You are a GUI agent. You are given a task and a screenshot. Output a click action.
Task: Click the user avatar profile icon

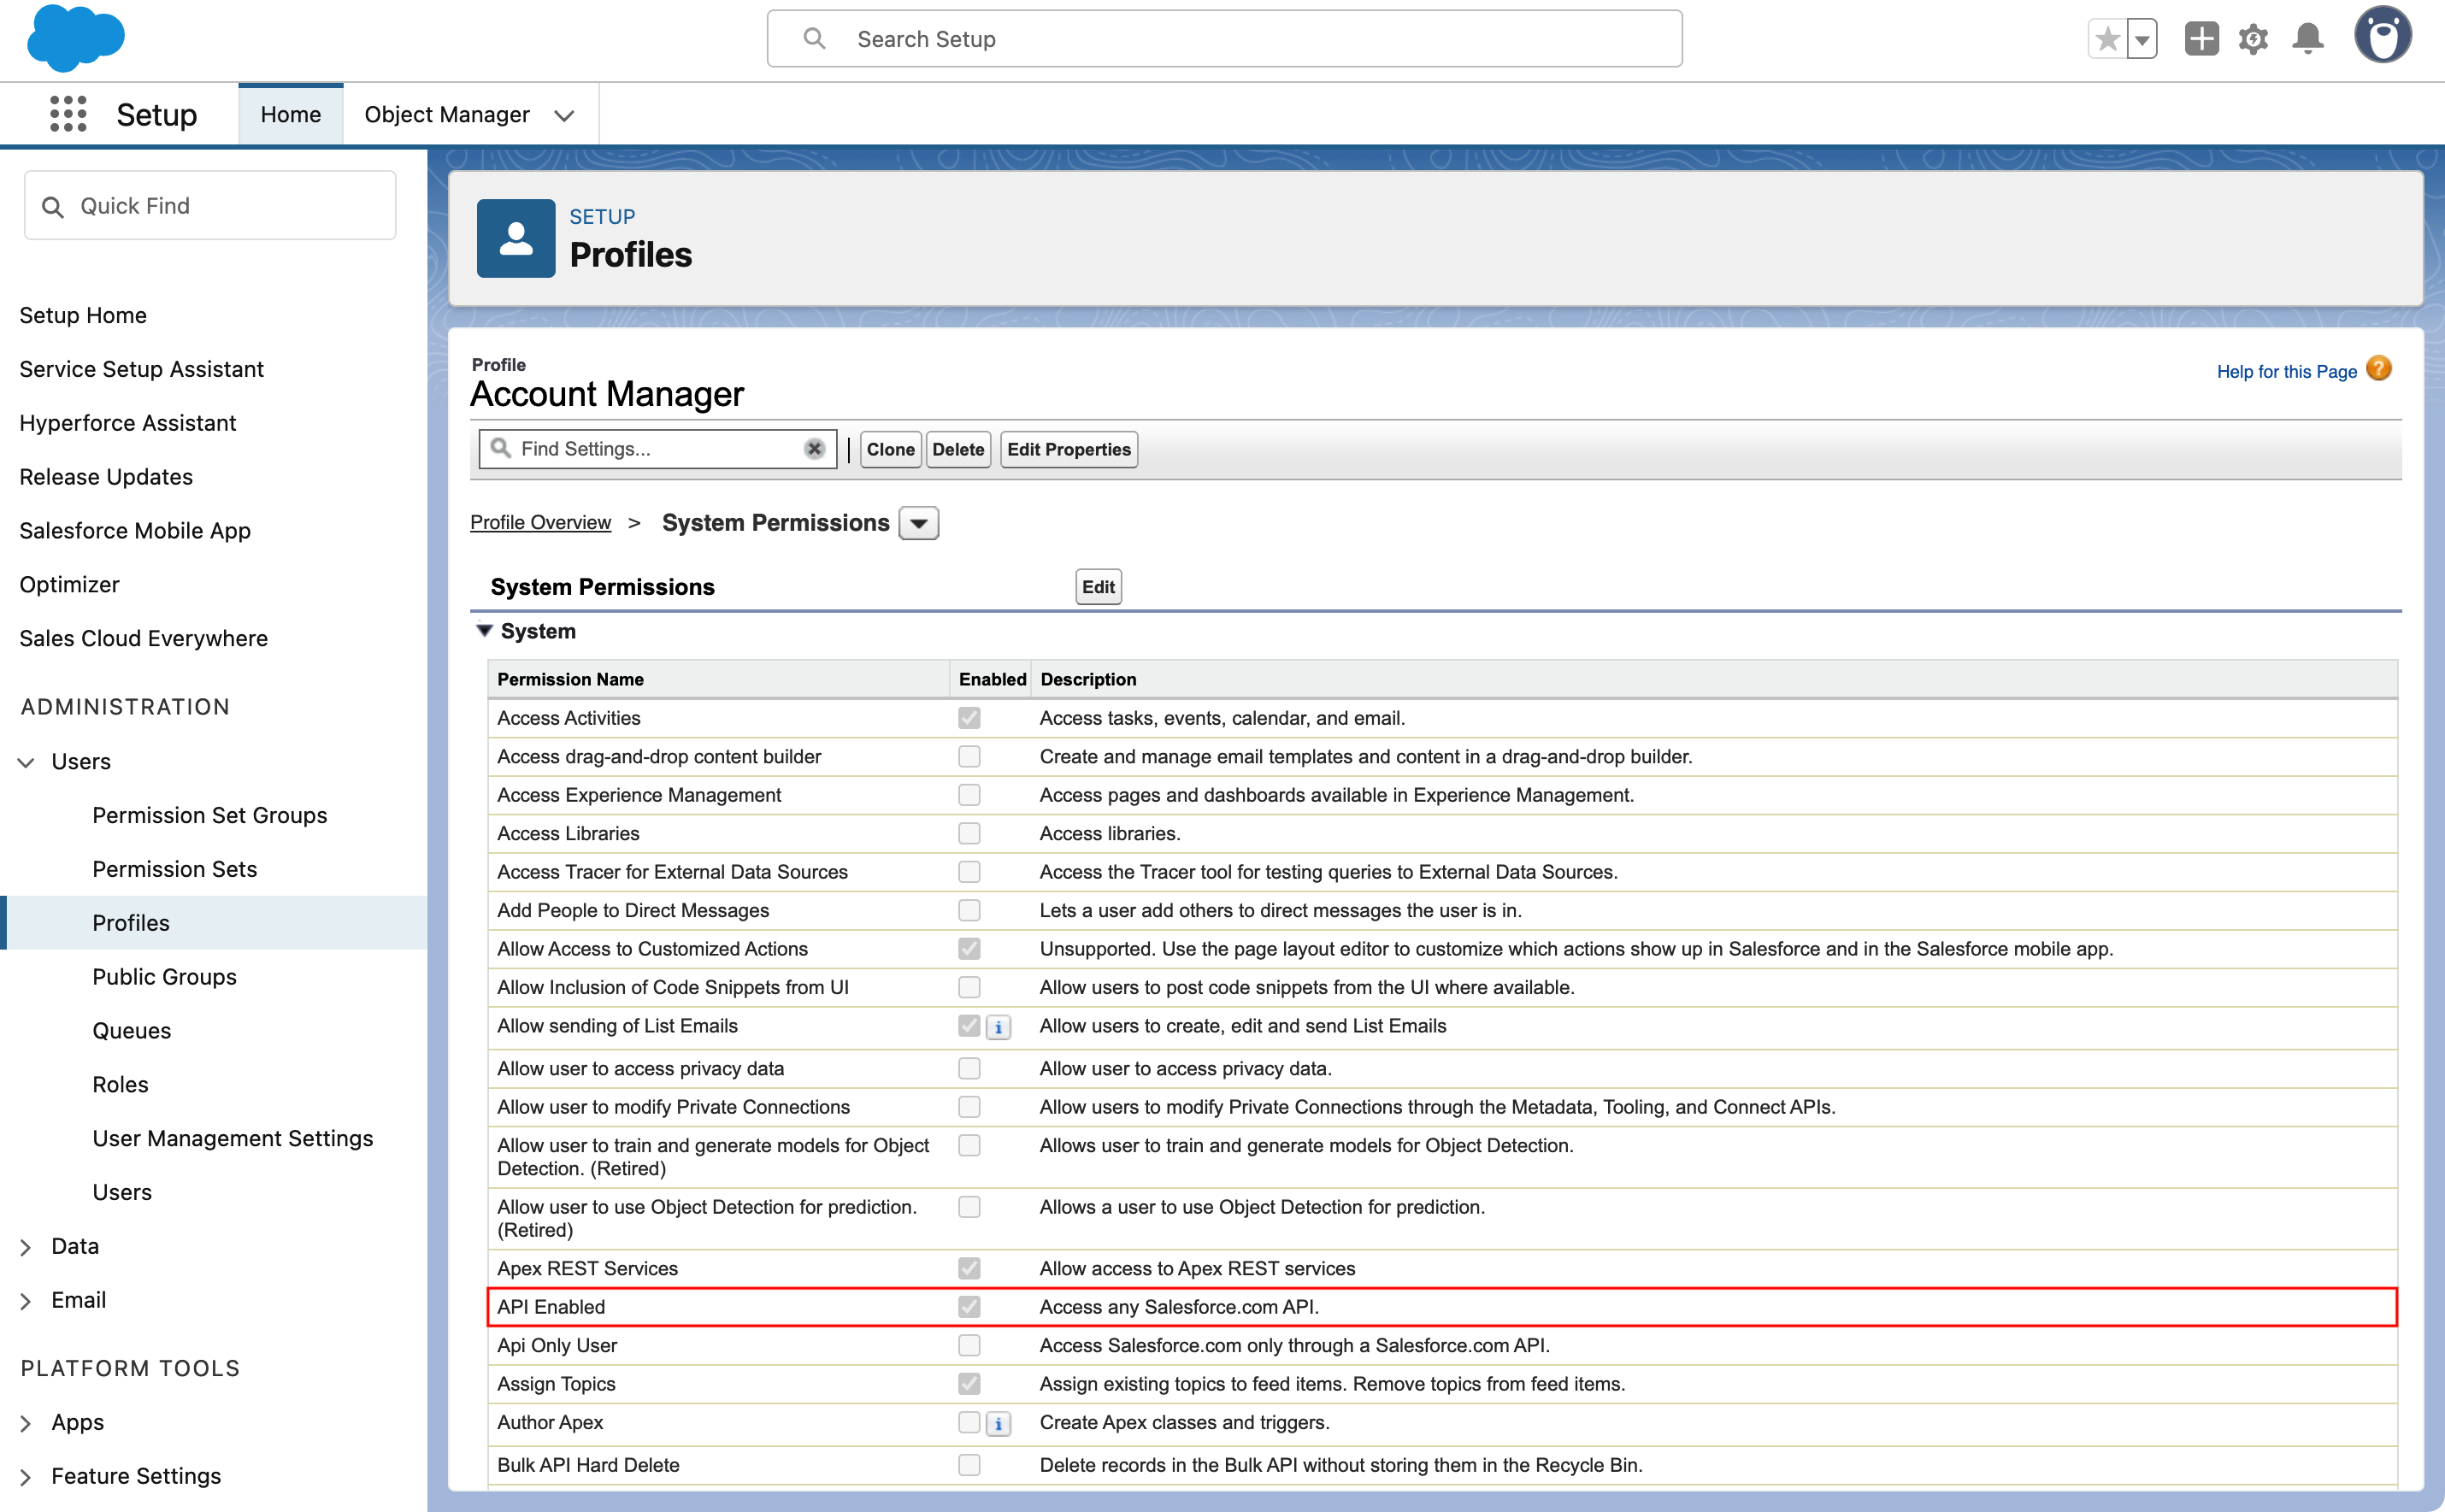(x=2383, y=36)
